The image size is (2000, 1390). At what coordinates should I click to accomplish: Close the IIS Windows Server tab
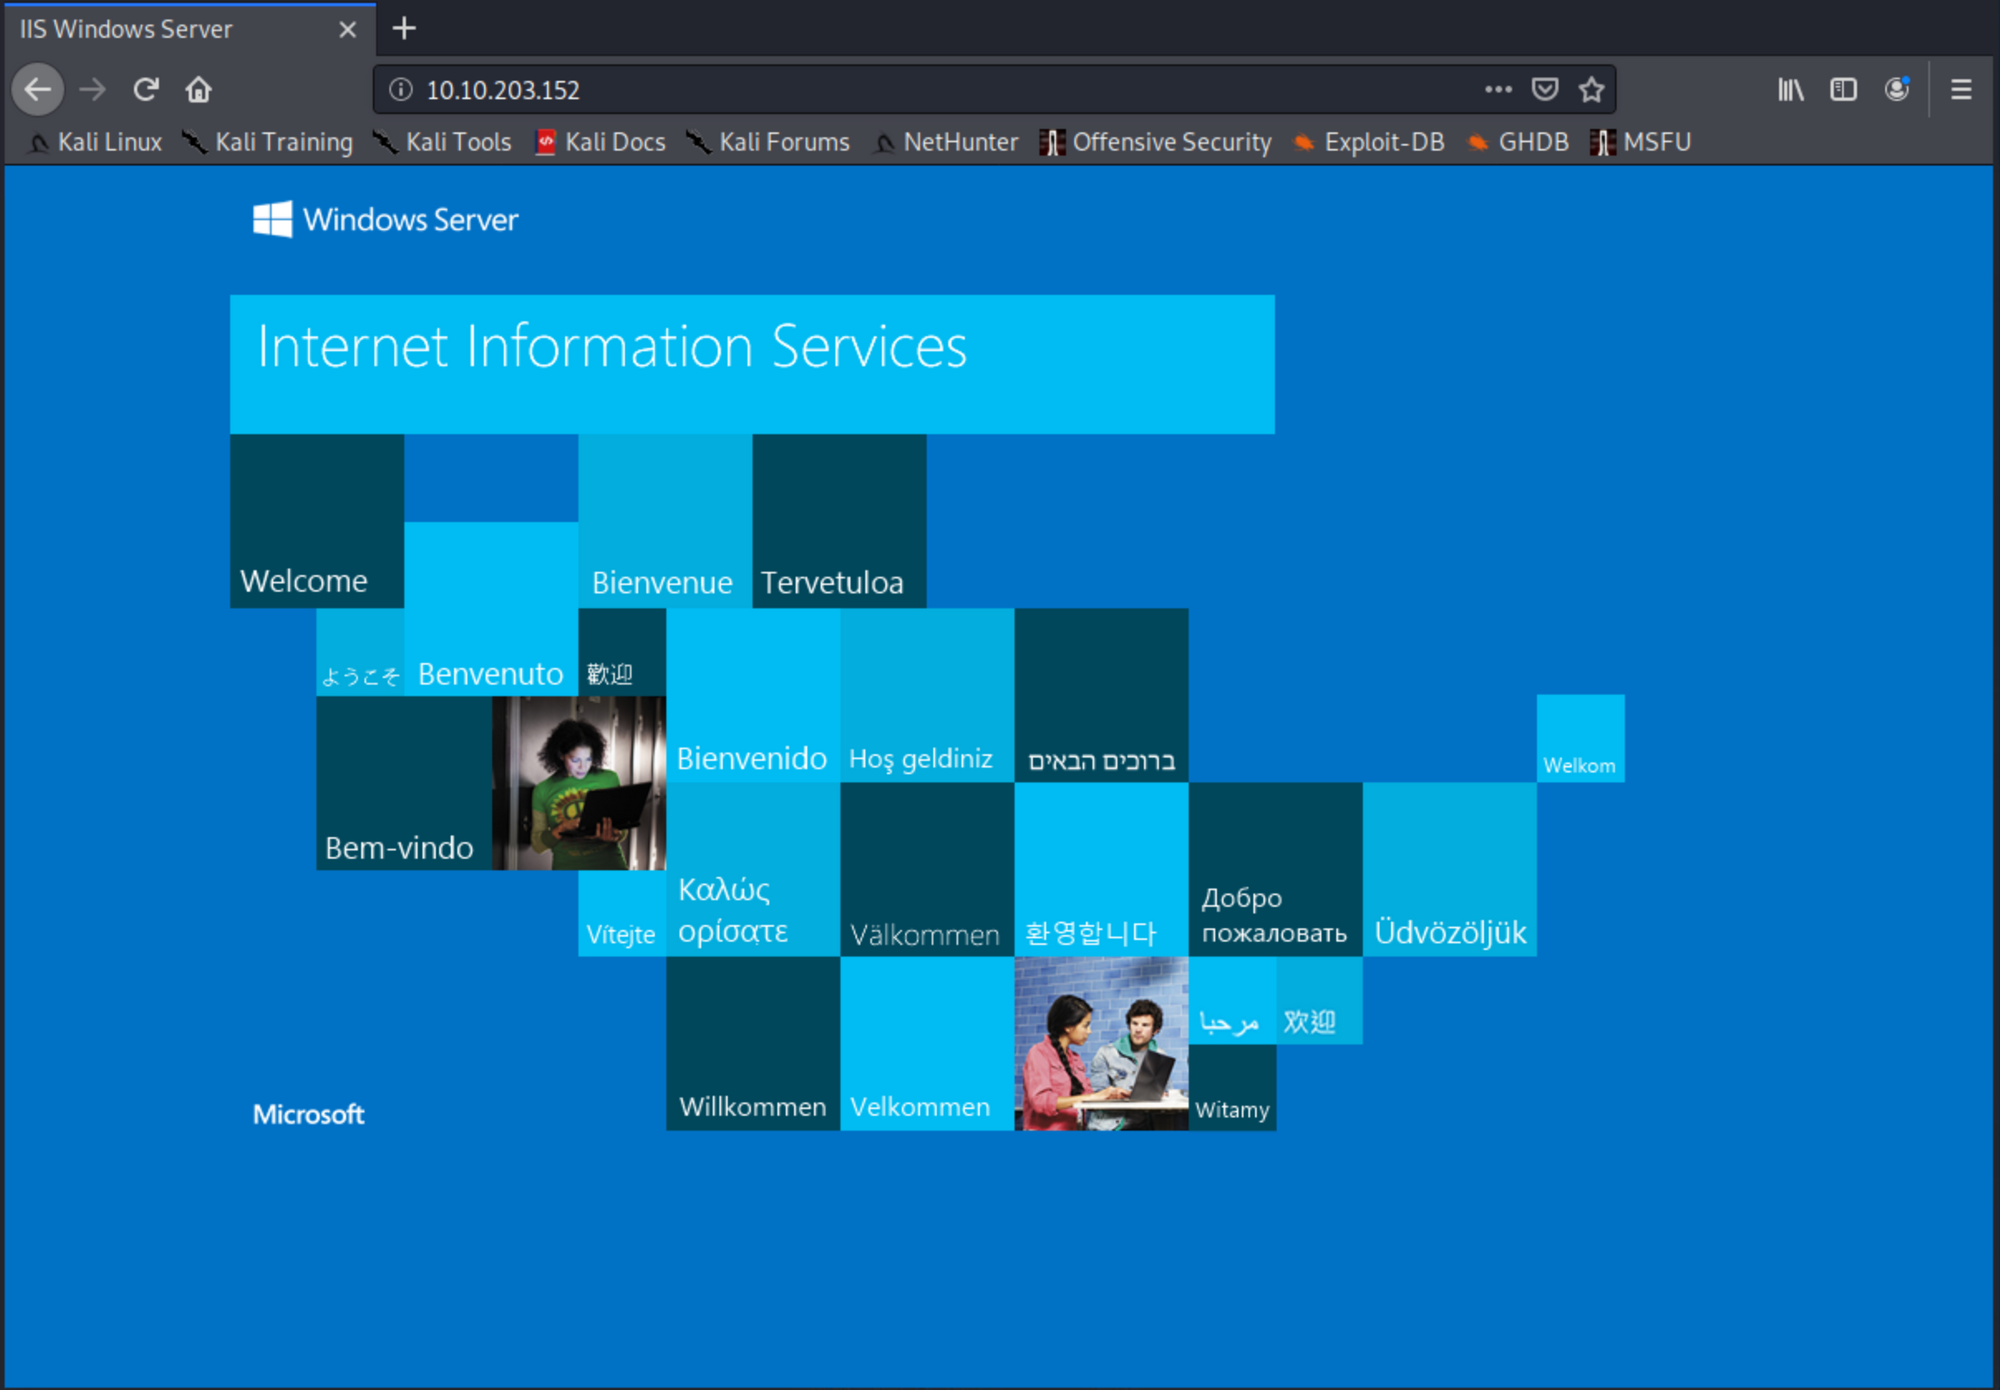pyautogui.click(x=347, y=30)
